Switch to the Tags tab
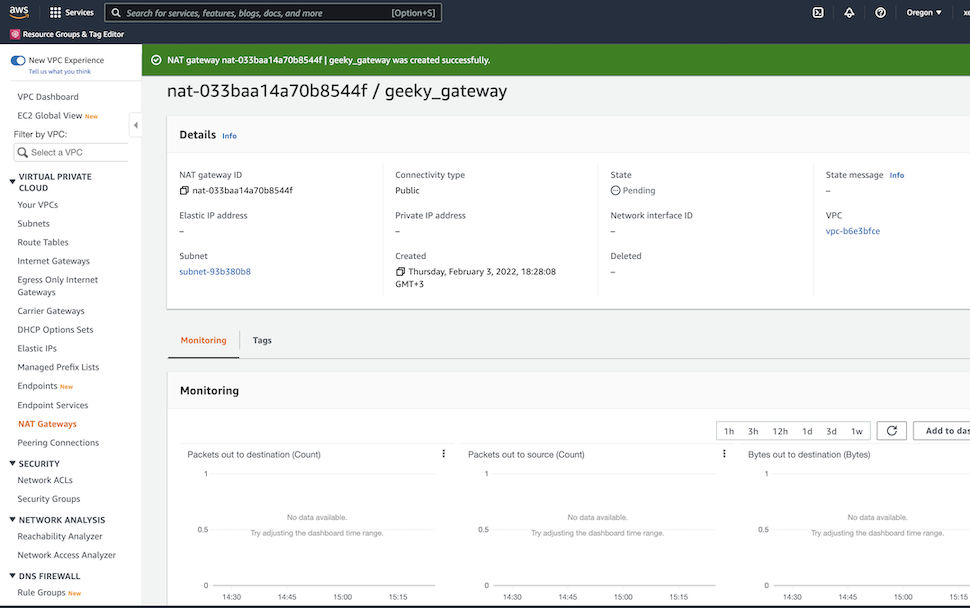The image size is (970, 608). 262,340
